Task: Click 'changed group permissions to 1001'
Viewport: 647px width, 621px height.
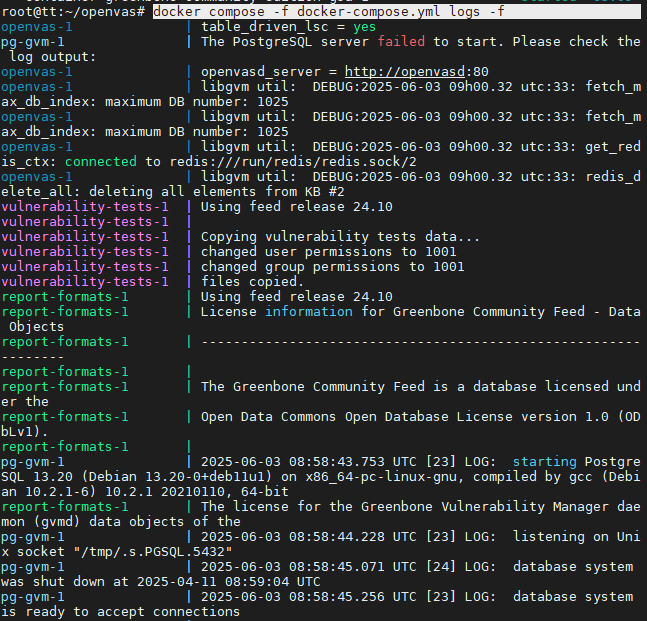Action: pos(332,267)
